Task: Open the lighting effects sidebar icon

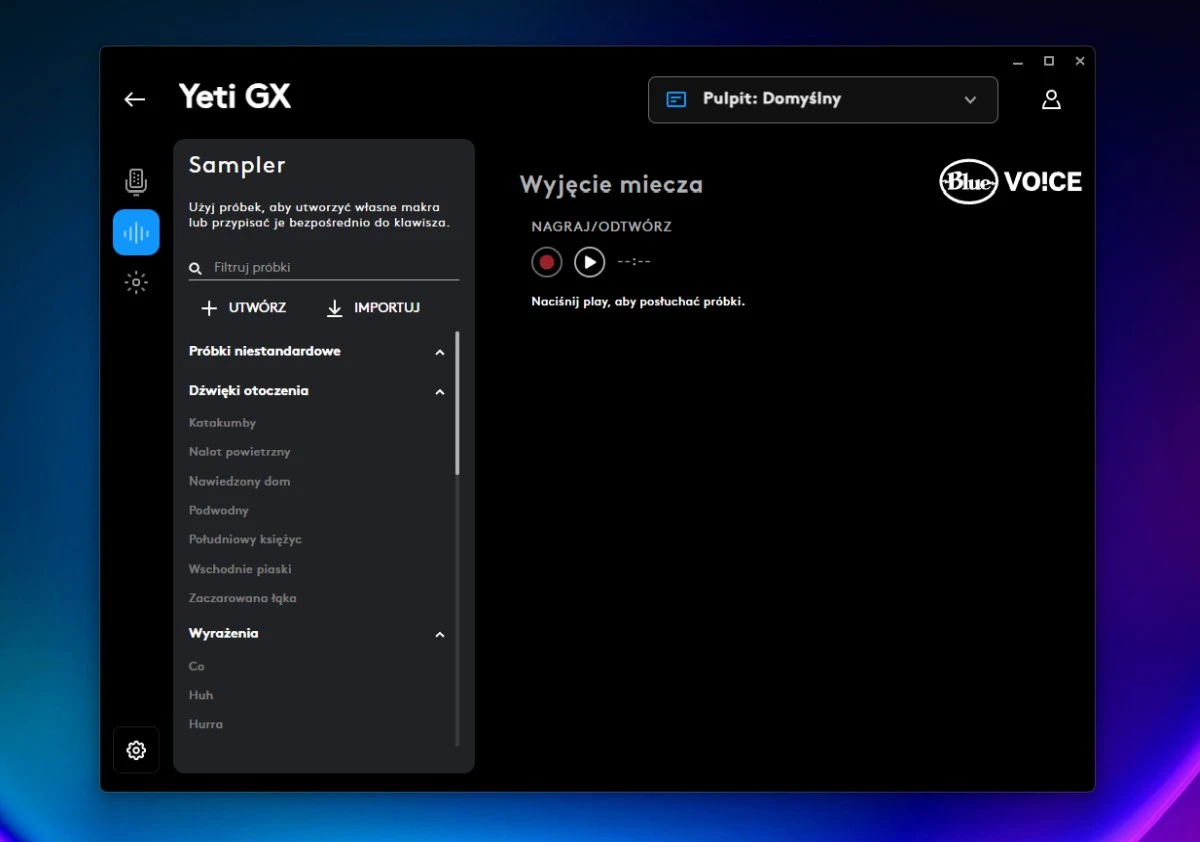Action: point(136,283)
